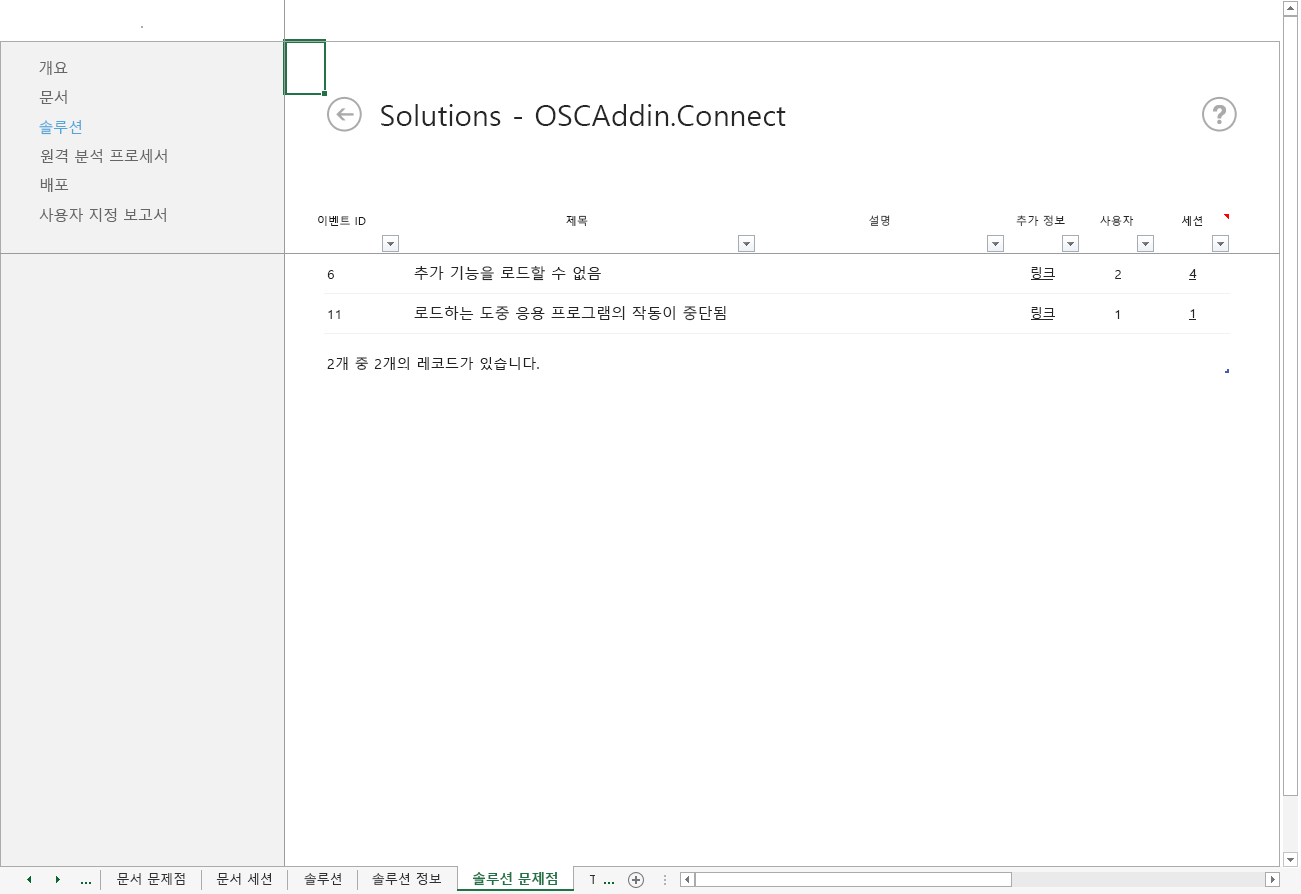Click the Solutions - OSCAddin.Connect heading
This screenshot has height=894, width=1301.
tap(583, 115)
